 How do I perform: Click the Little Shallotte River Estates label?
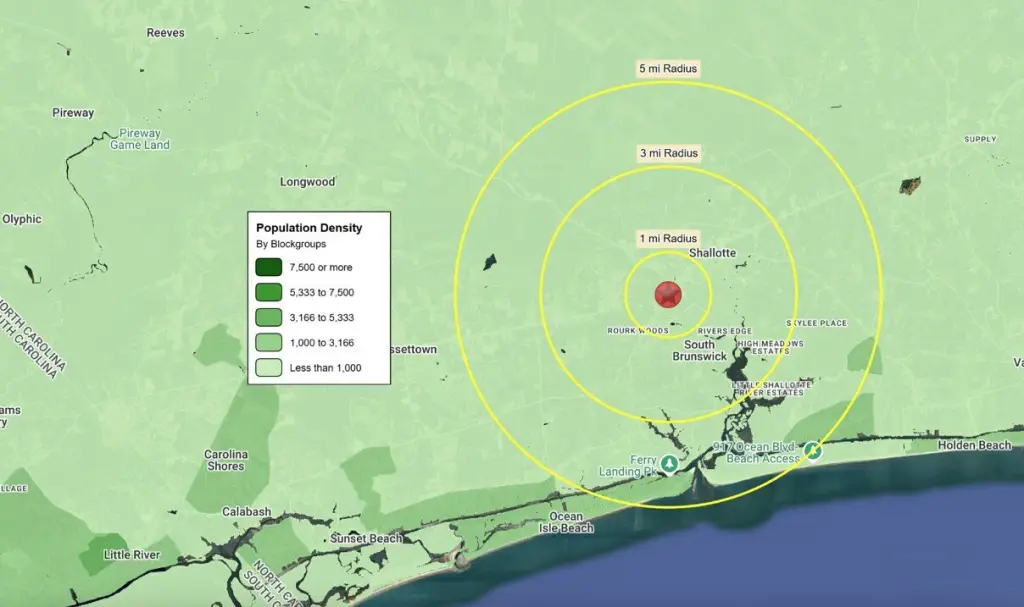[x=771, y=389]
